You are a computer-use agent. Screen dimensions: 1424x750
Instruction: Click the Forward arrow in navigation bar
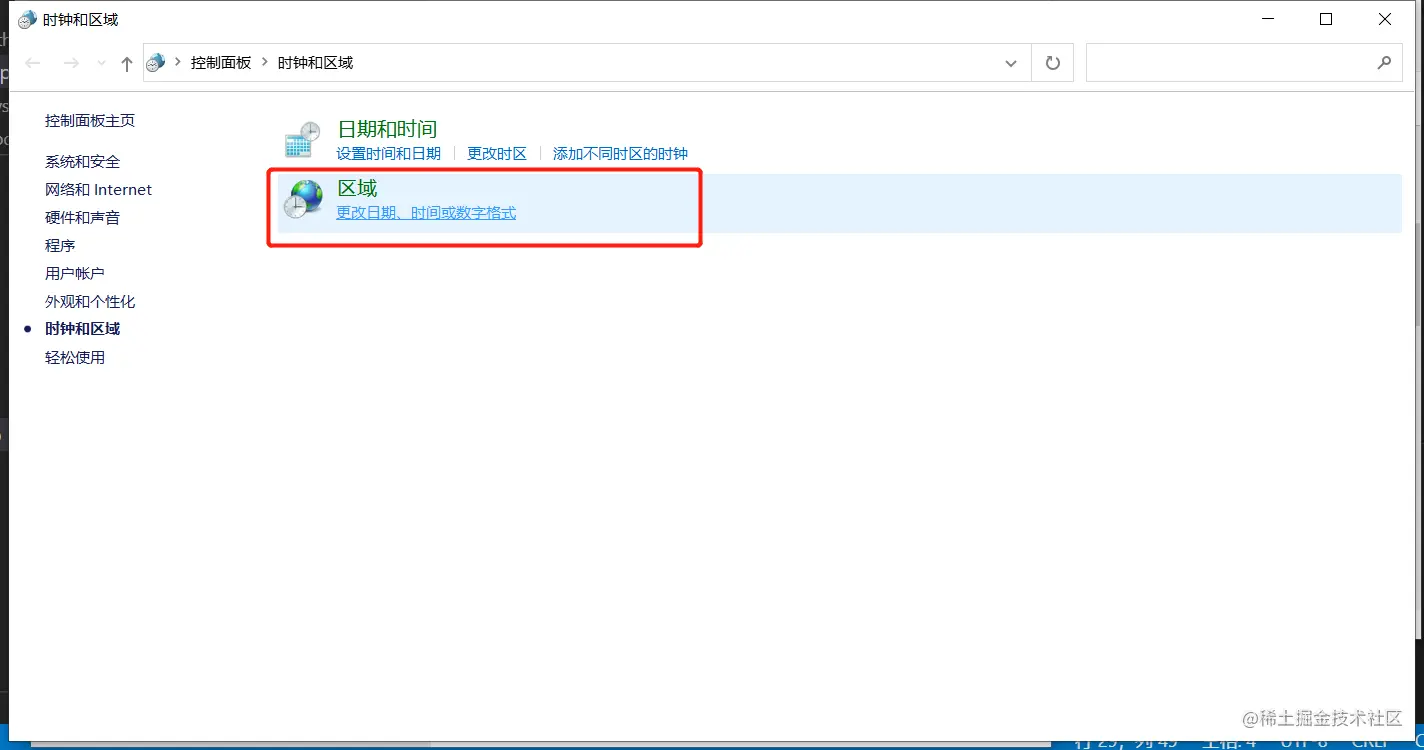pyautogui.click(x=71, y=63)
